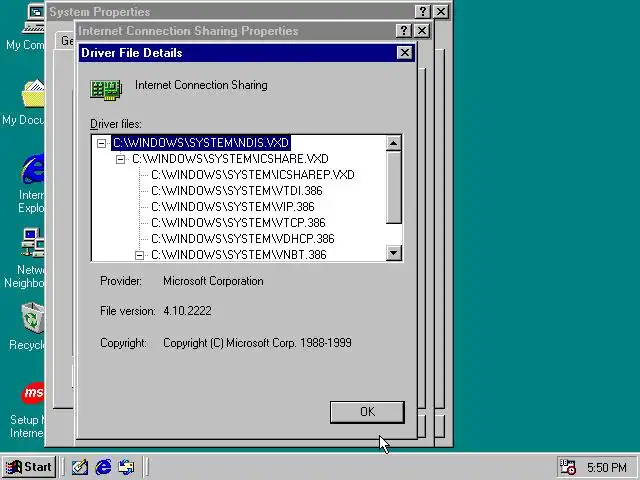Image resolution: width=640 pixels, height=480 pixels.
Task: Close the Driver File Details dialog
Action: pyautogui.click(x=404, y=53)
